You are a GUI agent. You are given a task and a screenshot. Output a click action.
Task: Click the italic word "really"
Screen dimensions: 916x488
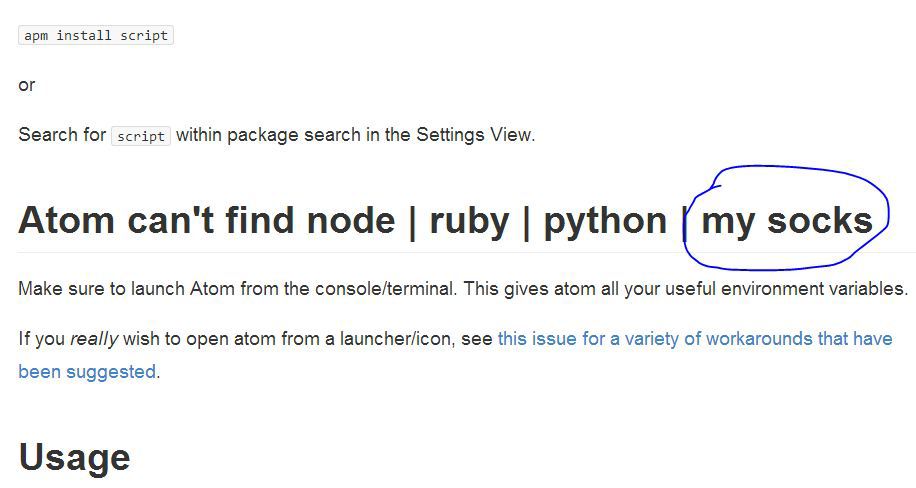94,338
